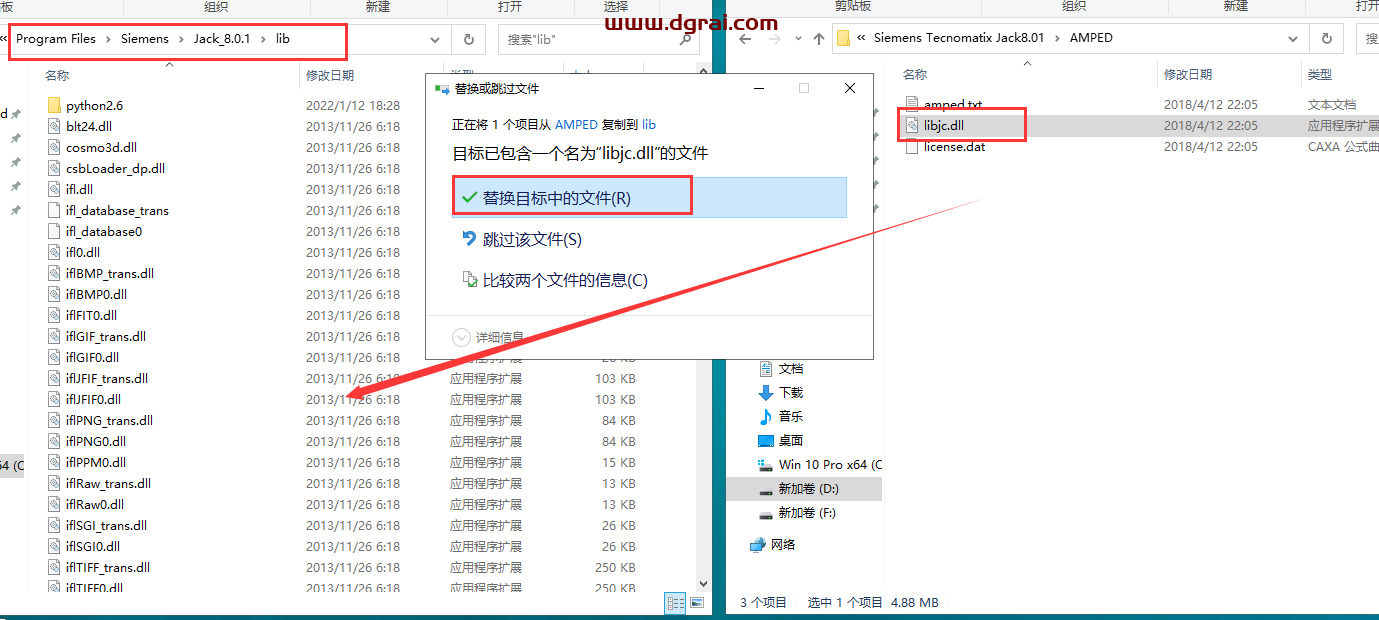Select license.dat file icon
Viewport: 1379px width, 620px height.
coord(911,146)
